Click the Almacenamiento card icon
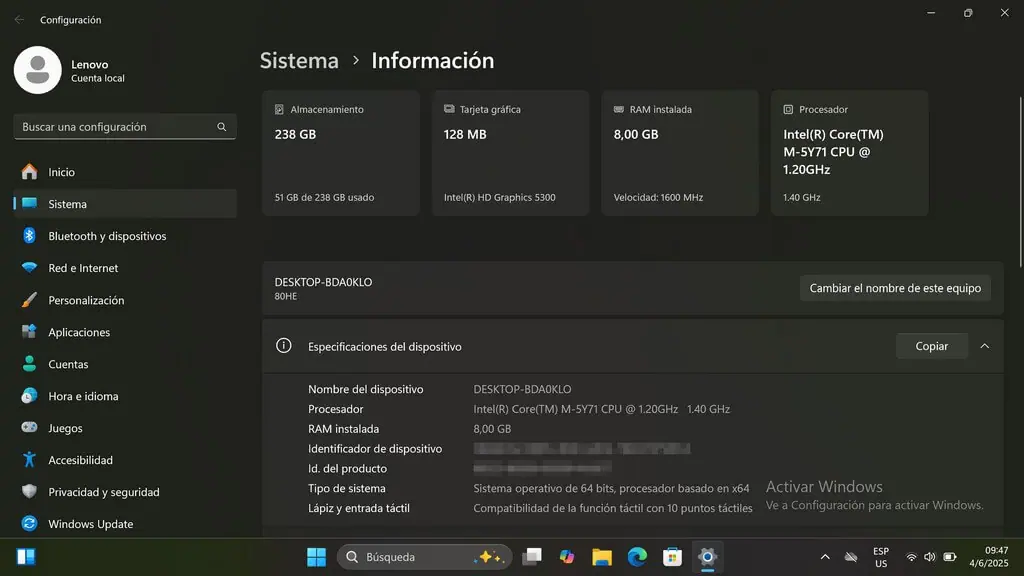Image resolution: width=1024 pixels, height=576 pixels. [280, 110]
